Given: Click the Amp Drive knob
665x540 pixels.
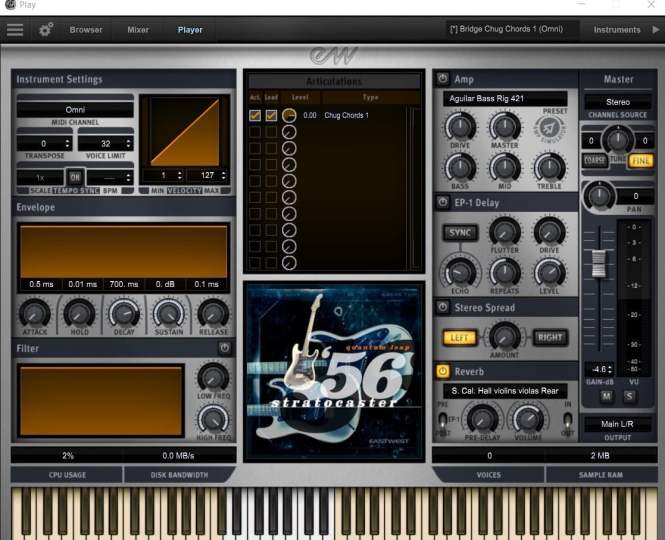Looking at the screenshot, I should tap(460, 126).
